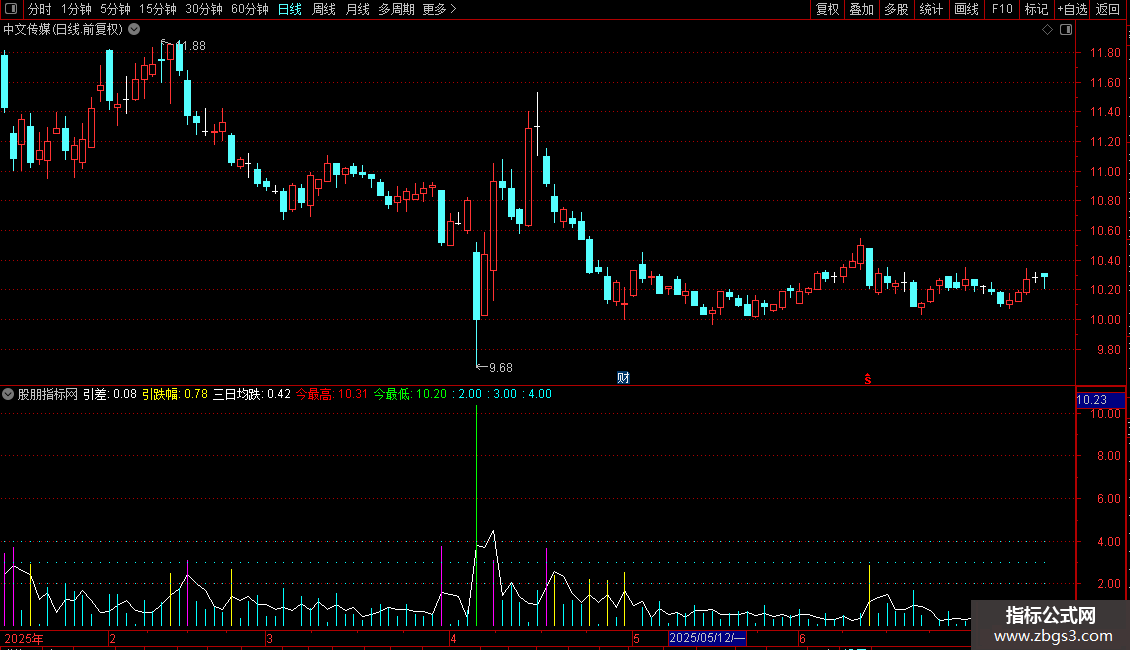
Task: Select the 日线 daily chart
Action: tap(290, 9)
